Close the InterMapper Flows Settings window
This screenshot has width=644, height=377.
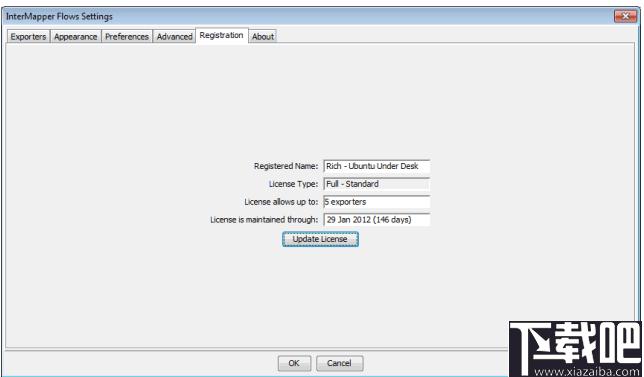626,16
